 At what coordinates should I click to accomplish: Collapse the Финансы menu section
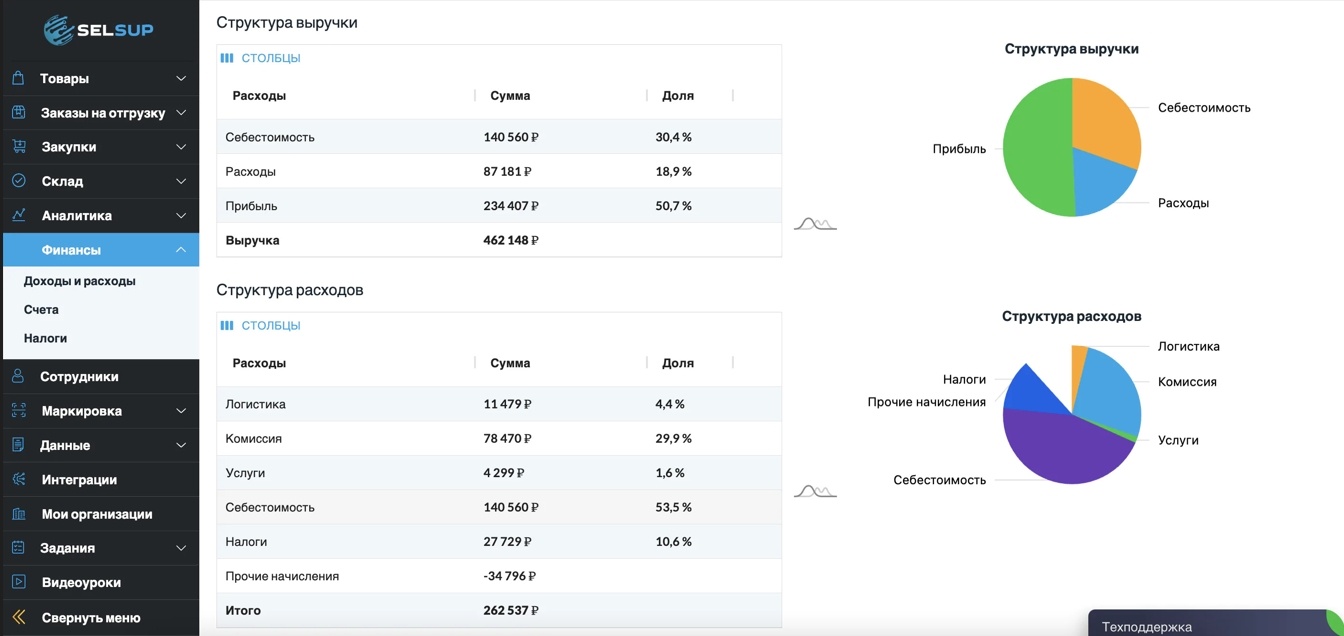coord(181,250)
